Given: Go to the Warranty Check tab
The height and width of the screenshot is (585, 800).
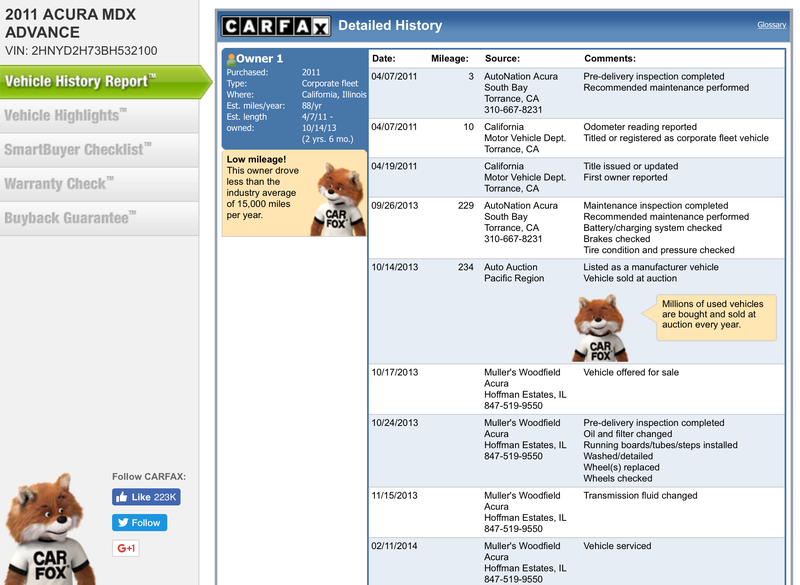Looking at the screenshot, I should (x=99, y=184).
